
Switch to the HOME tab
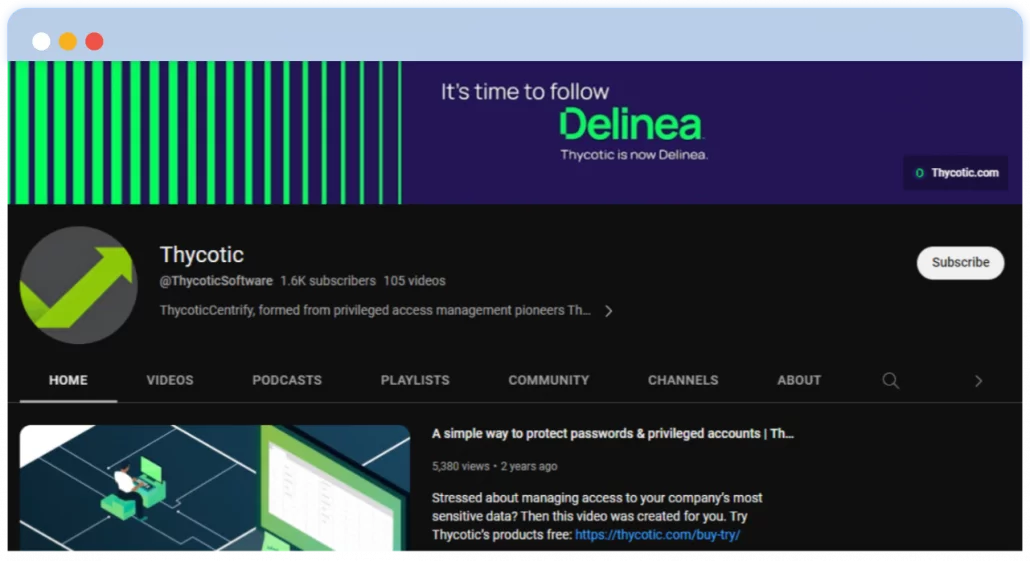[68, 380]
